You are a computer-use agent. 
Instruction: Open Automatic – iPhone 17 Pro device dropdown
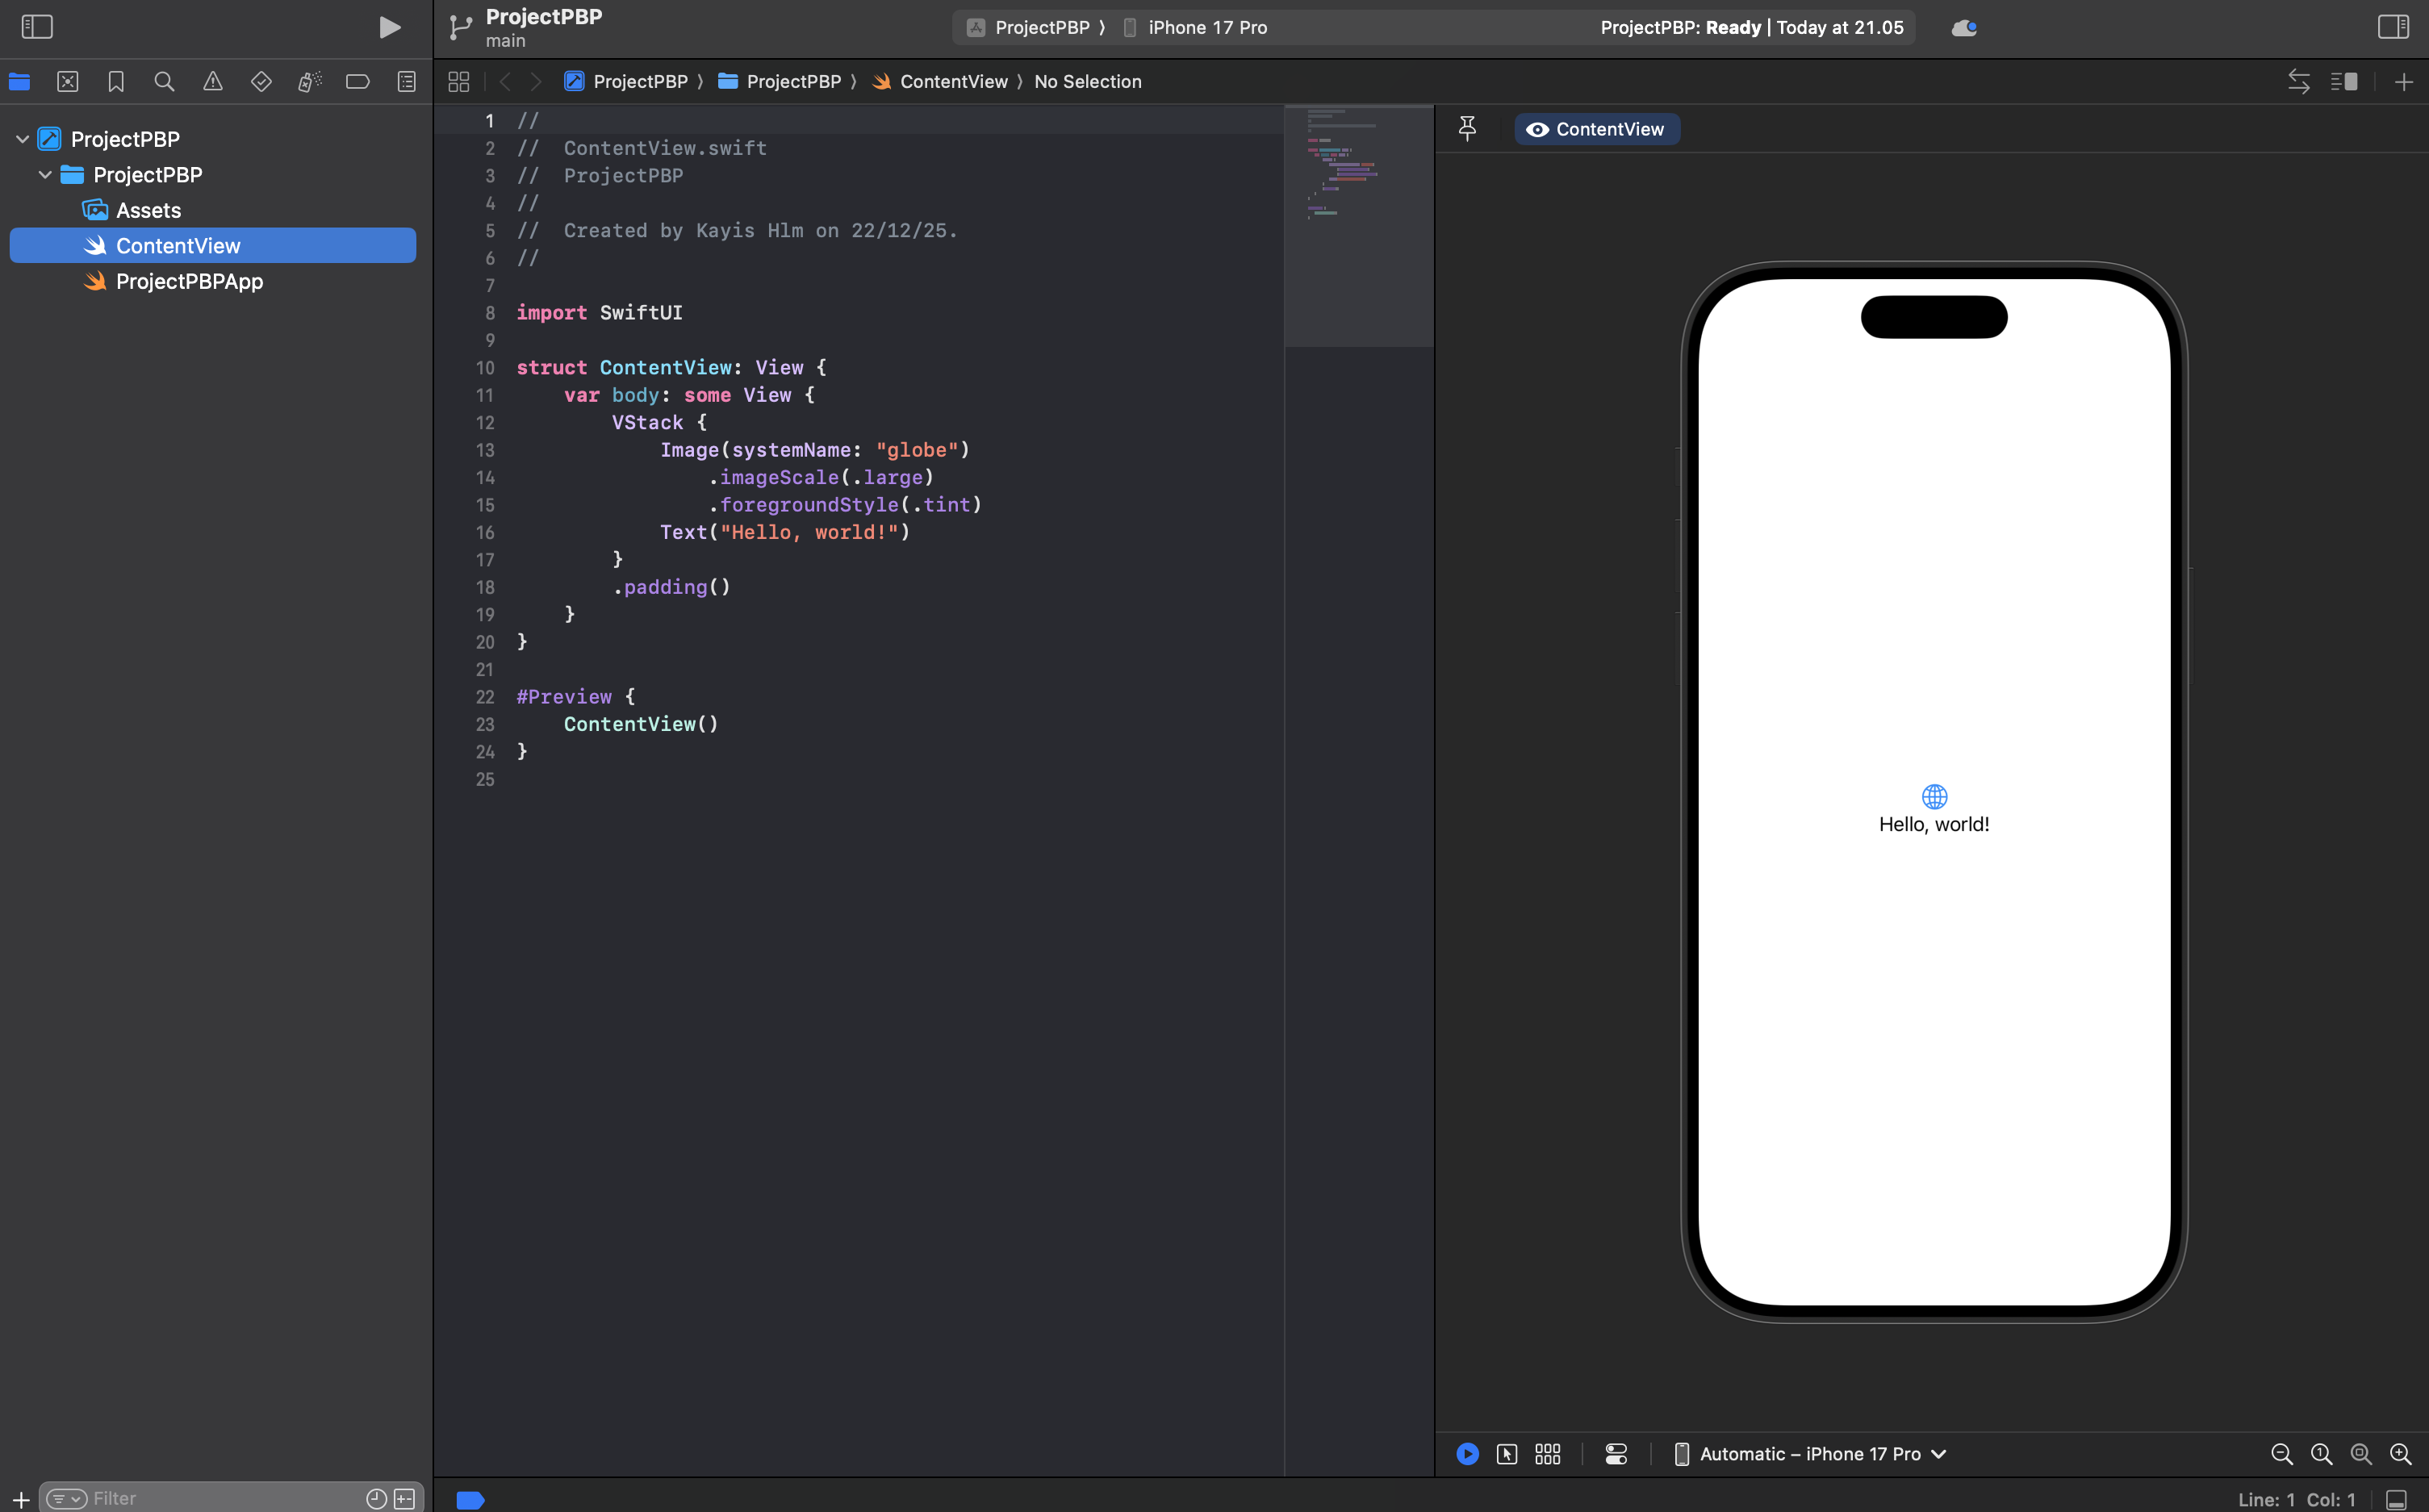coord(1812,1454)
